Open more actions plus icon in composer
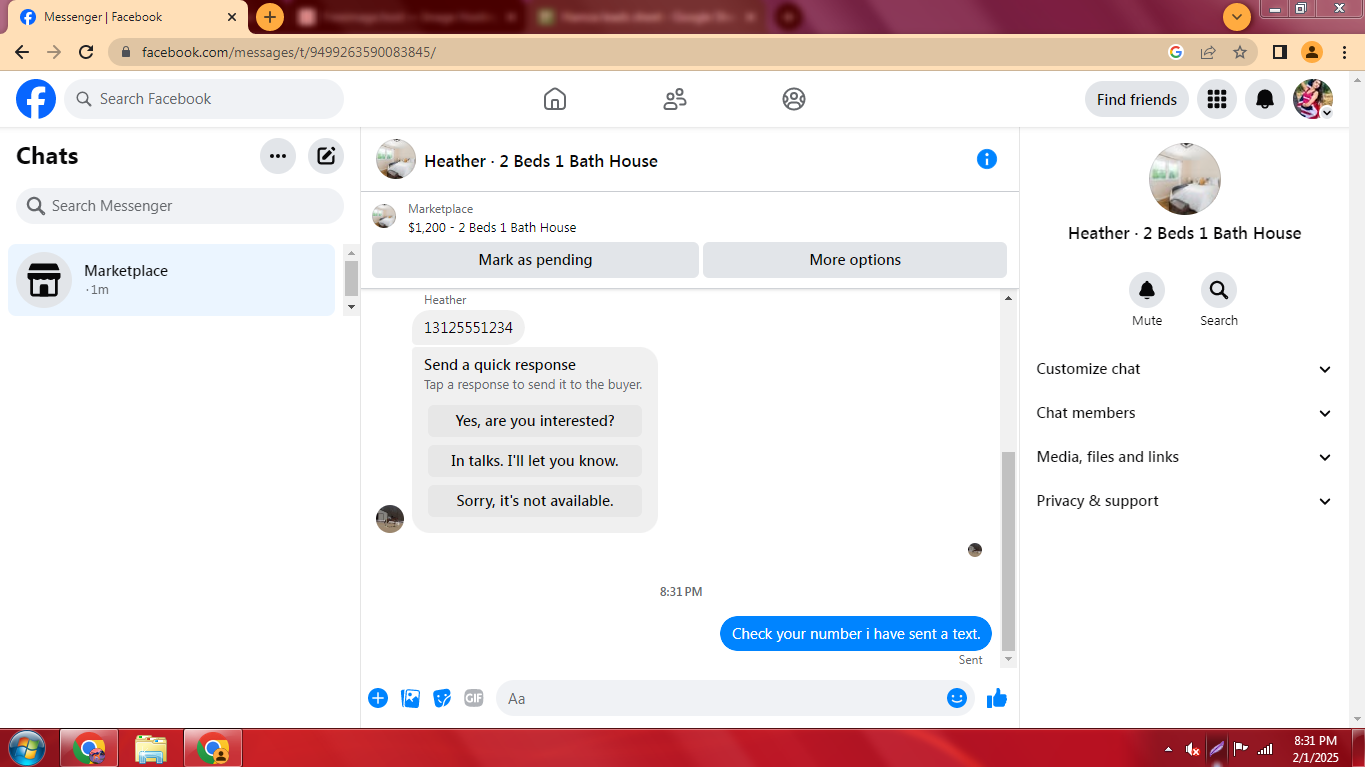The width and height of the screenshot is (1365, 767). [378, 698]
